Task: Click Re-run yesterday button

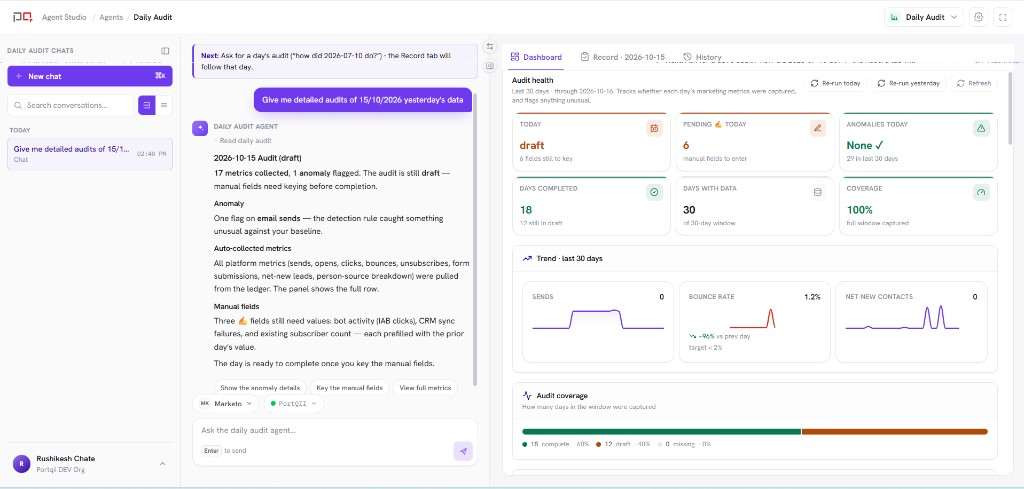Action: coord(908,84)
